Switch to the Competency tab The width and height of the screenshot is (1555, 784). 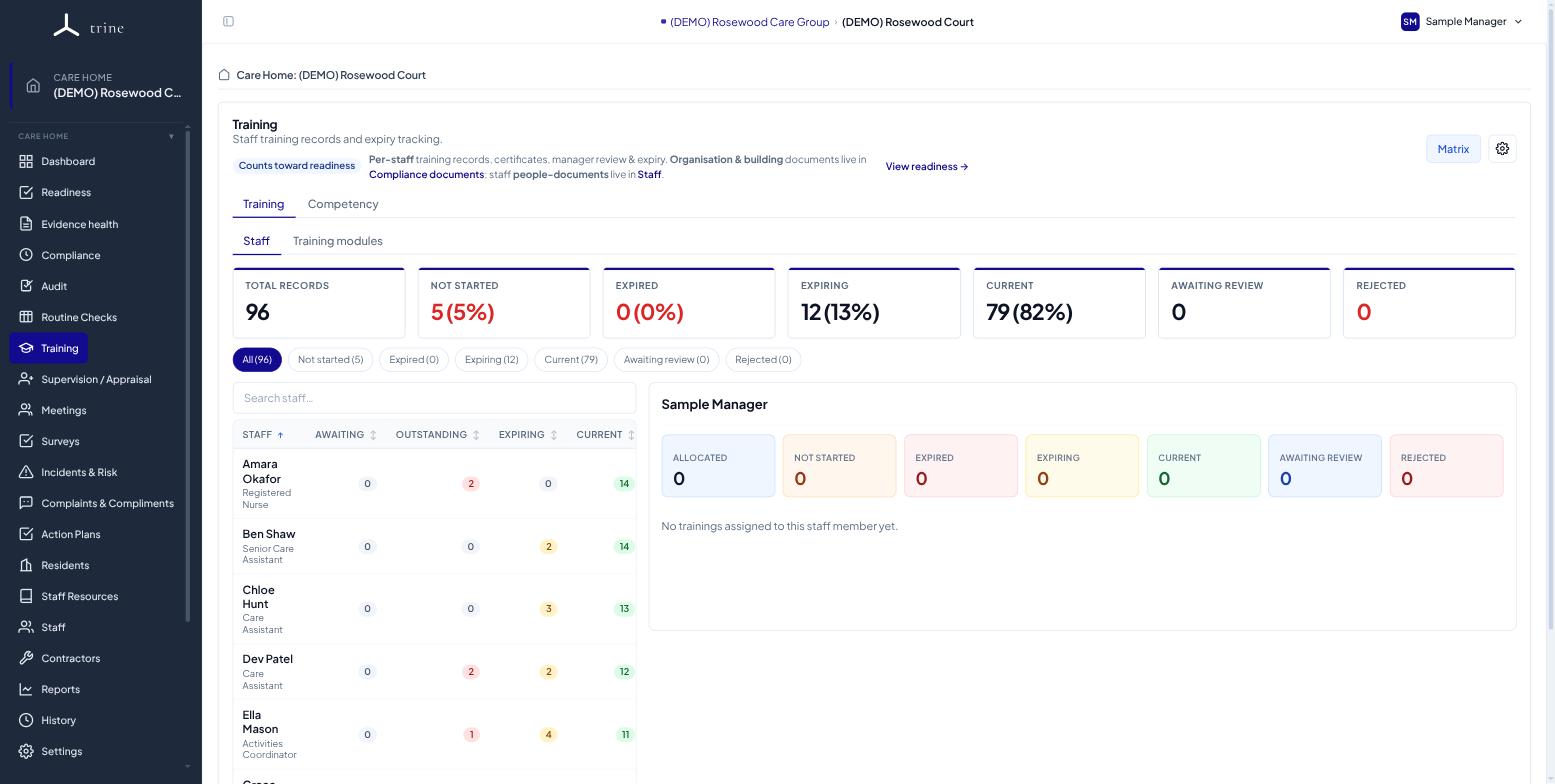pyautogui.click(x=343, y=204)
